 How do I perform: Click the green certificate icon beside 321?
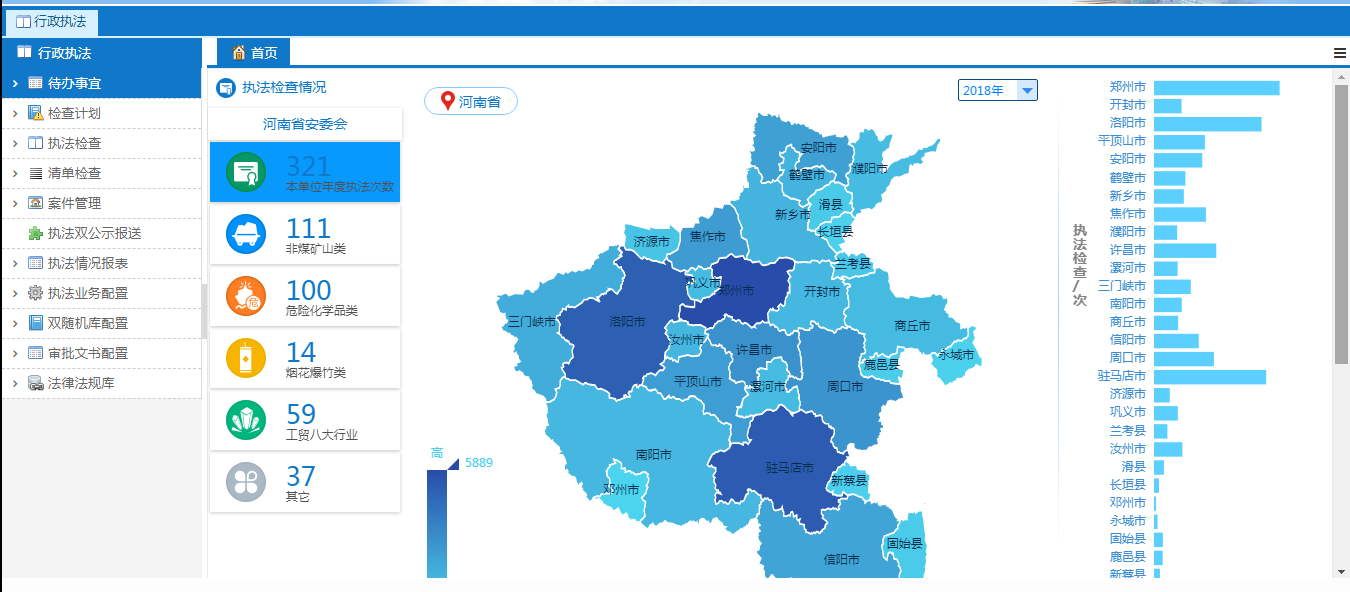[x=245, y=172]
